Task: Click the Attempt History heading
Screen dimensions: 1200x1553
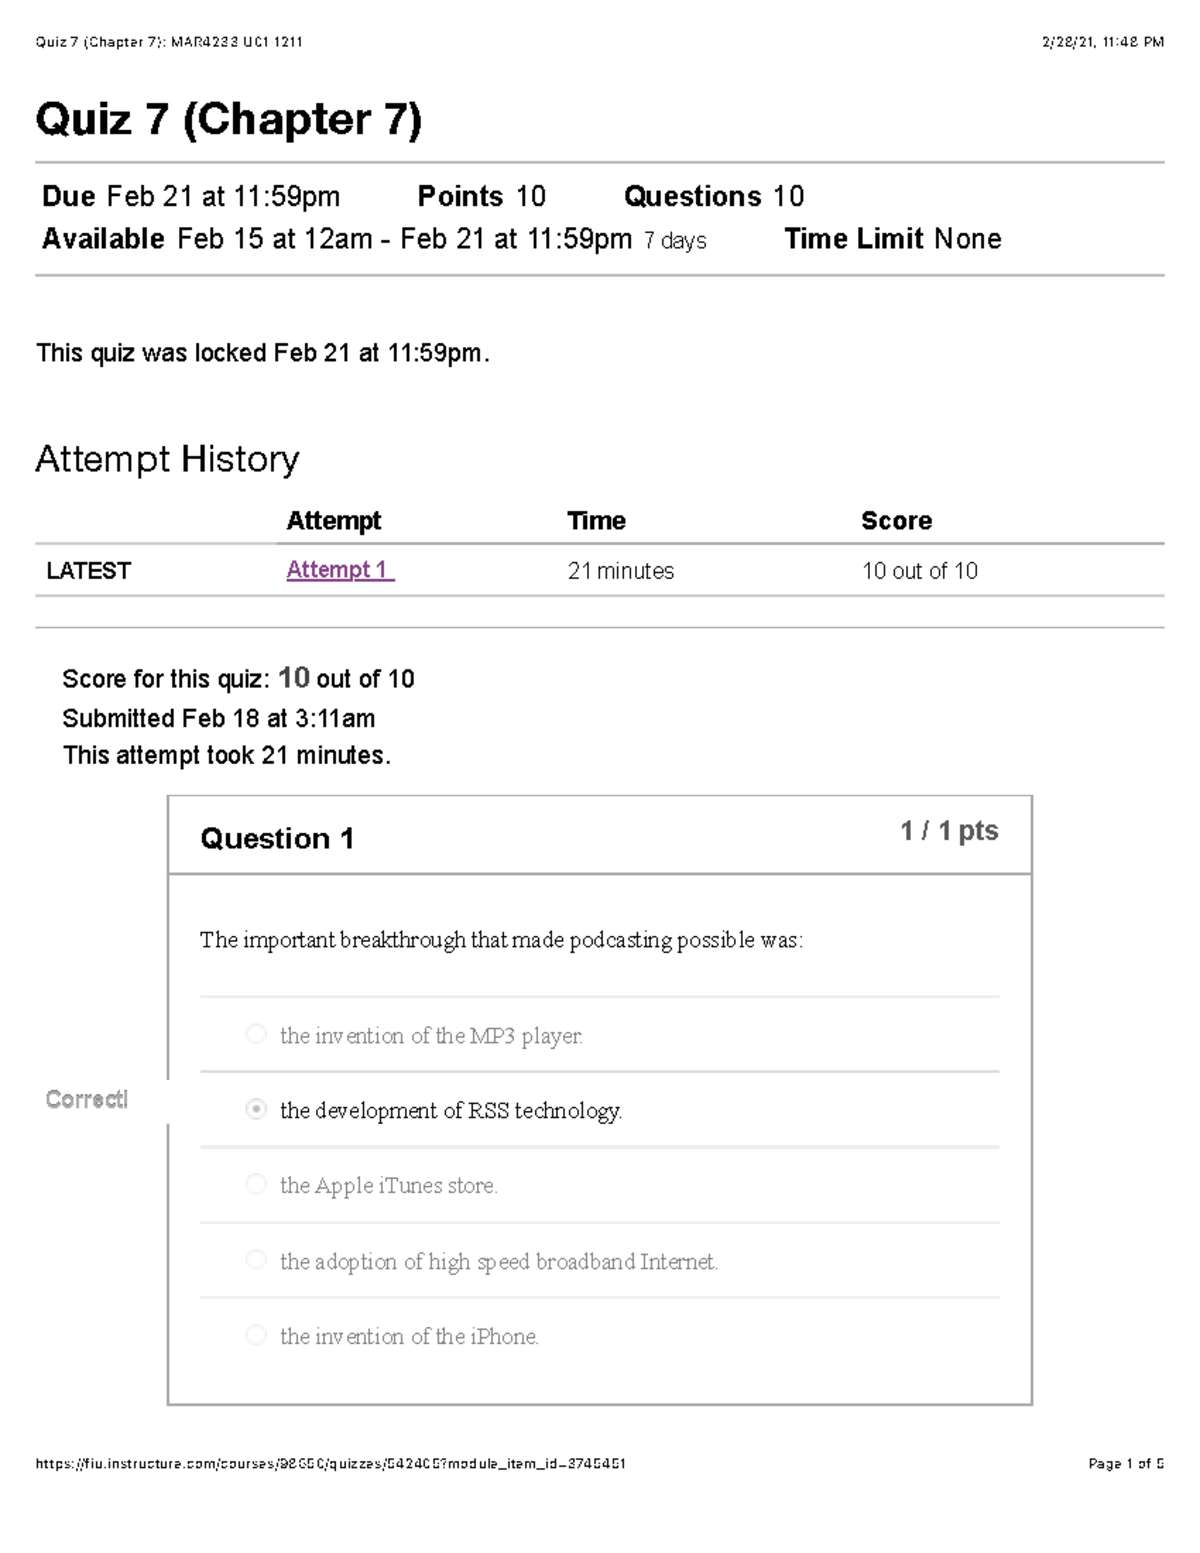Action: pyautogui.click(x=167, y=459)
